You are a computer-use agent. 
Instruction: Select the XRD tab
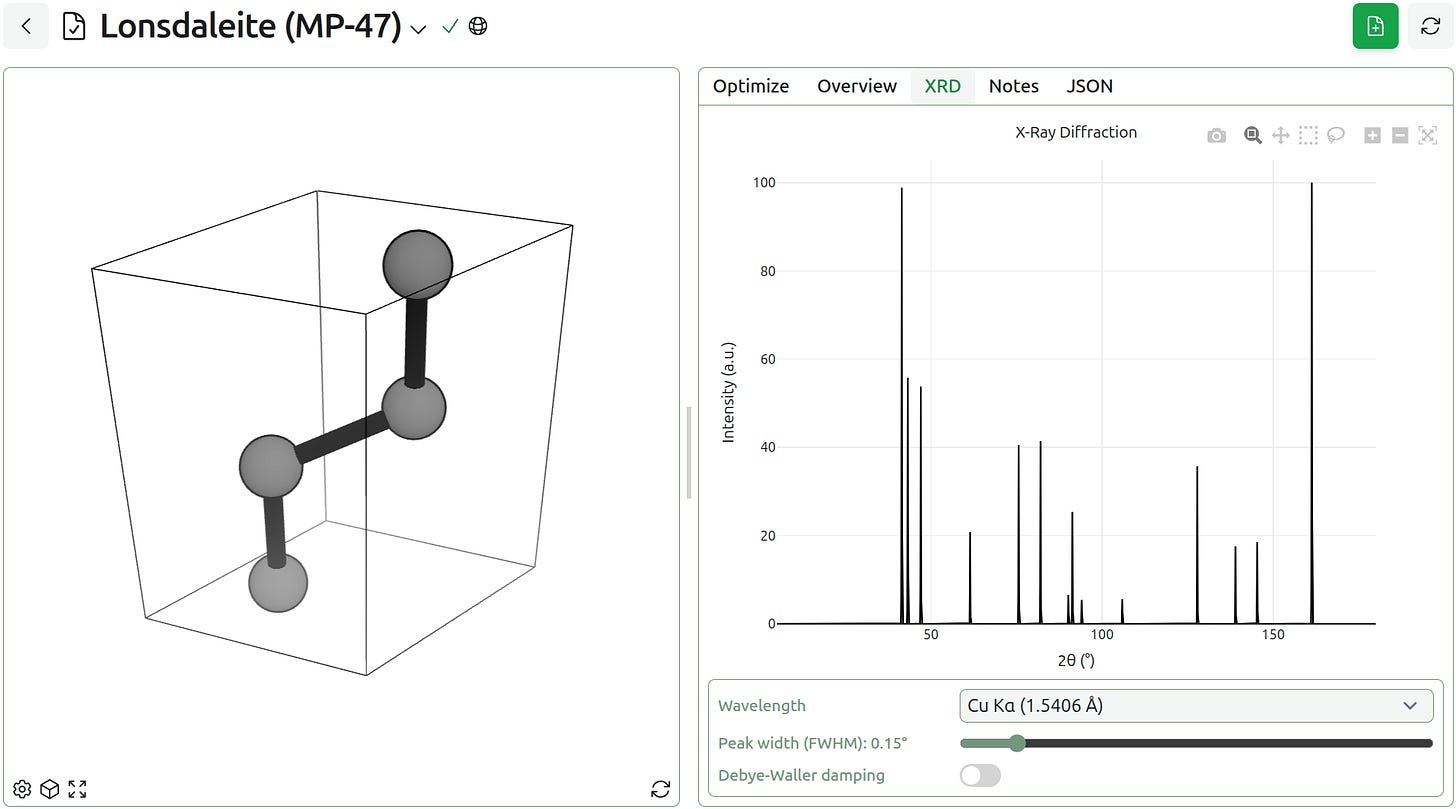pyautogui.click(x=943, y=86)
